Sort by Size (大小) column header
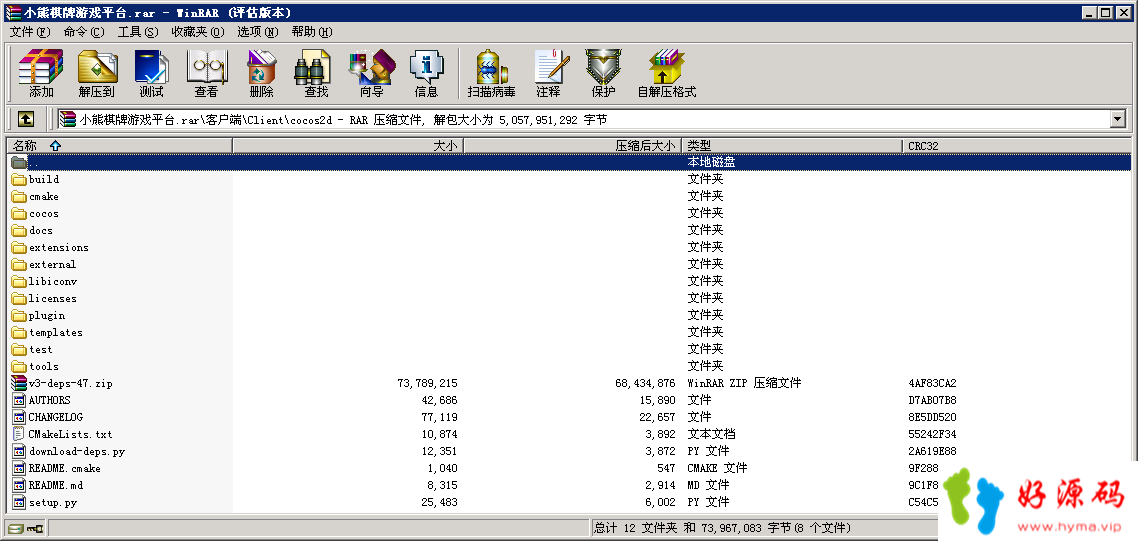1138x541 pixels. click(348, 146)
